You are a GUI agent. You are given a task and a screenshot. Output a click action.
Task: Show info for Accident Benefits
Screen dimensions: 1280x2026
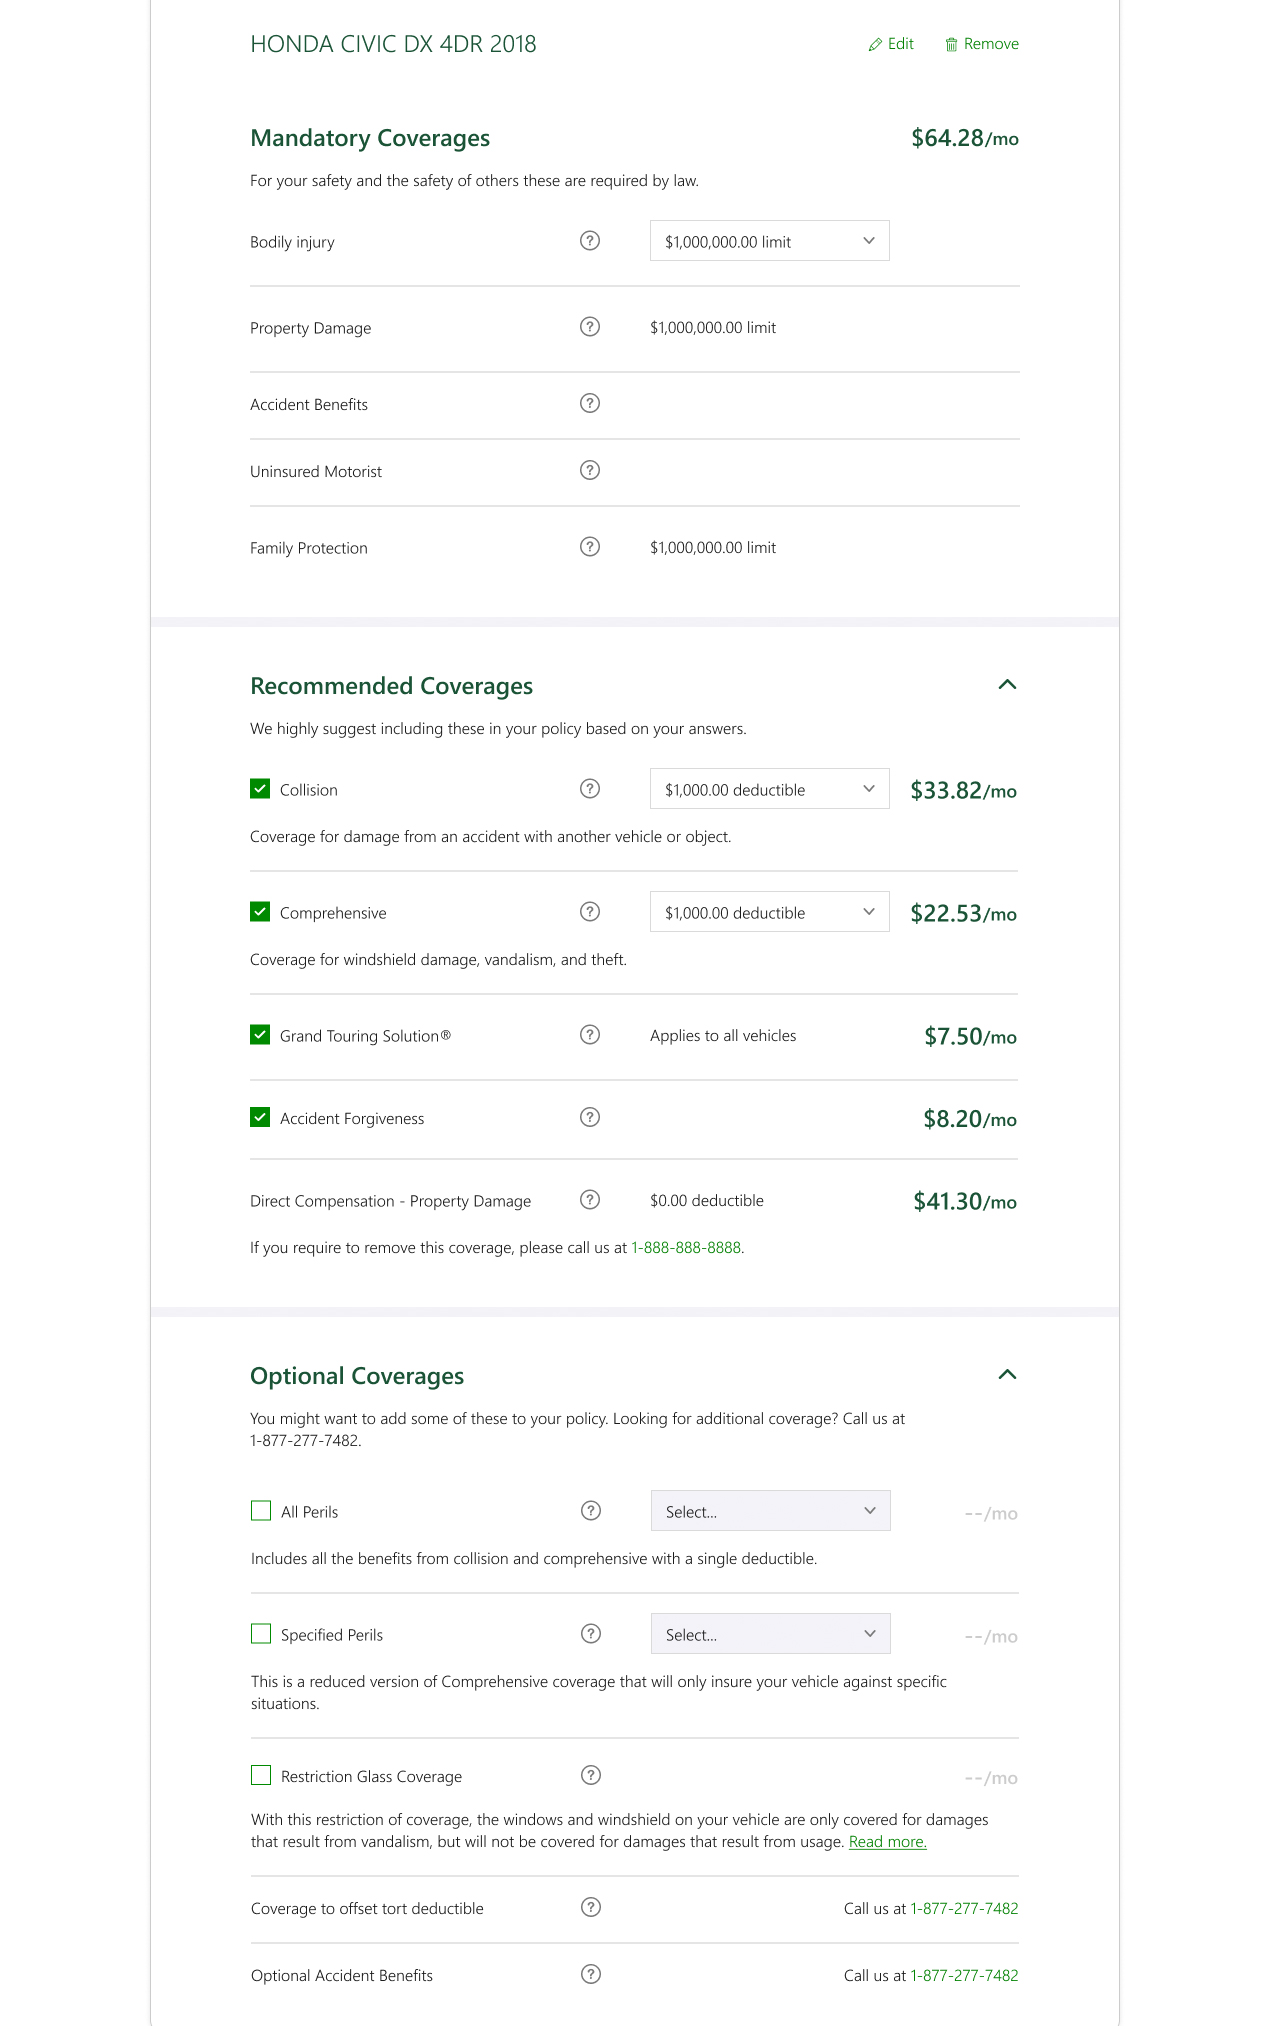coord(590,403)
